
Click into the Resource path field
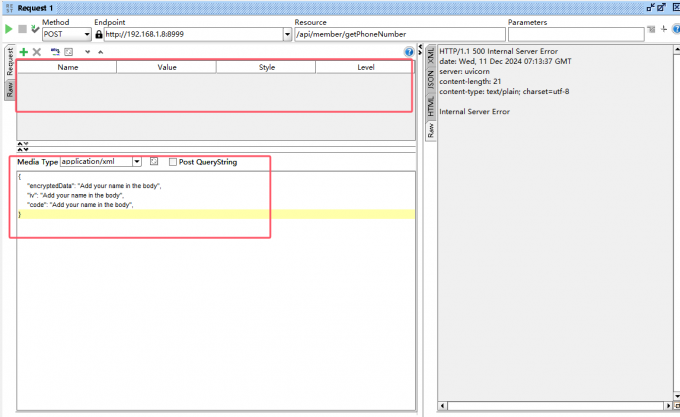tap(400, 34)
